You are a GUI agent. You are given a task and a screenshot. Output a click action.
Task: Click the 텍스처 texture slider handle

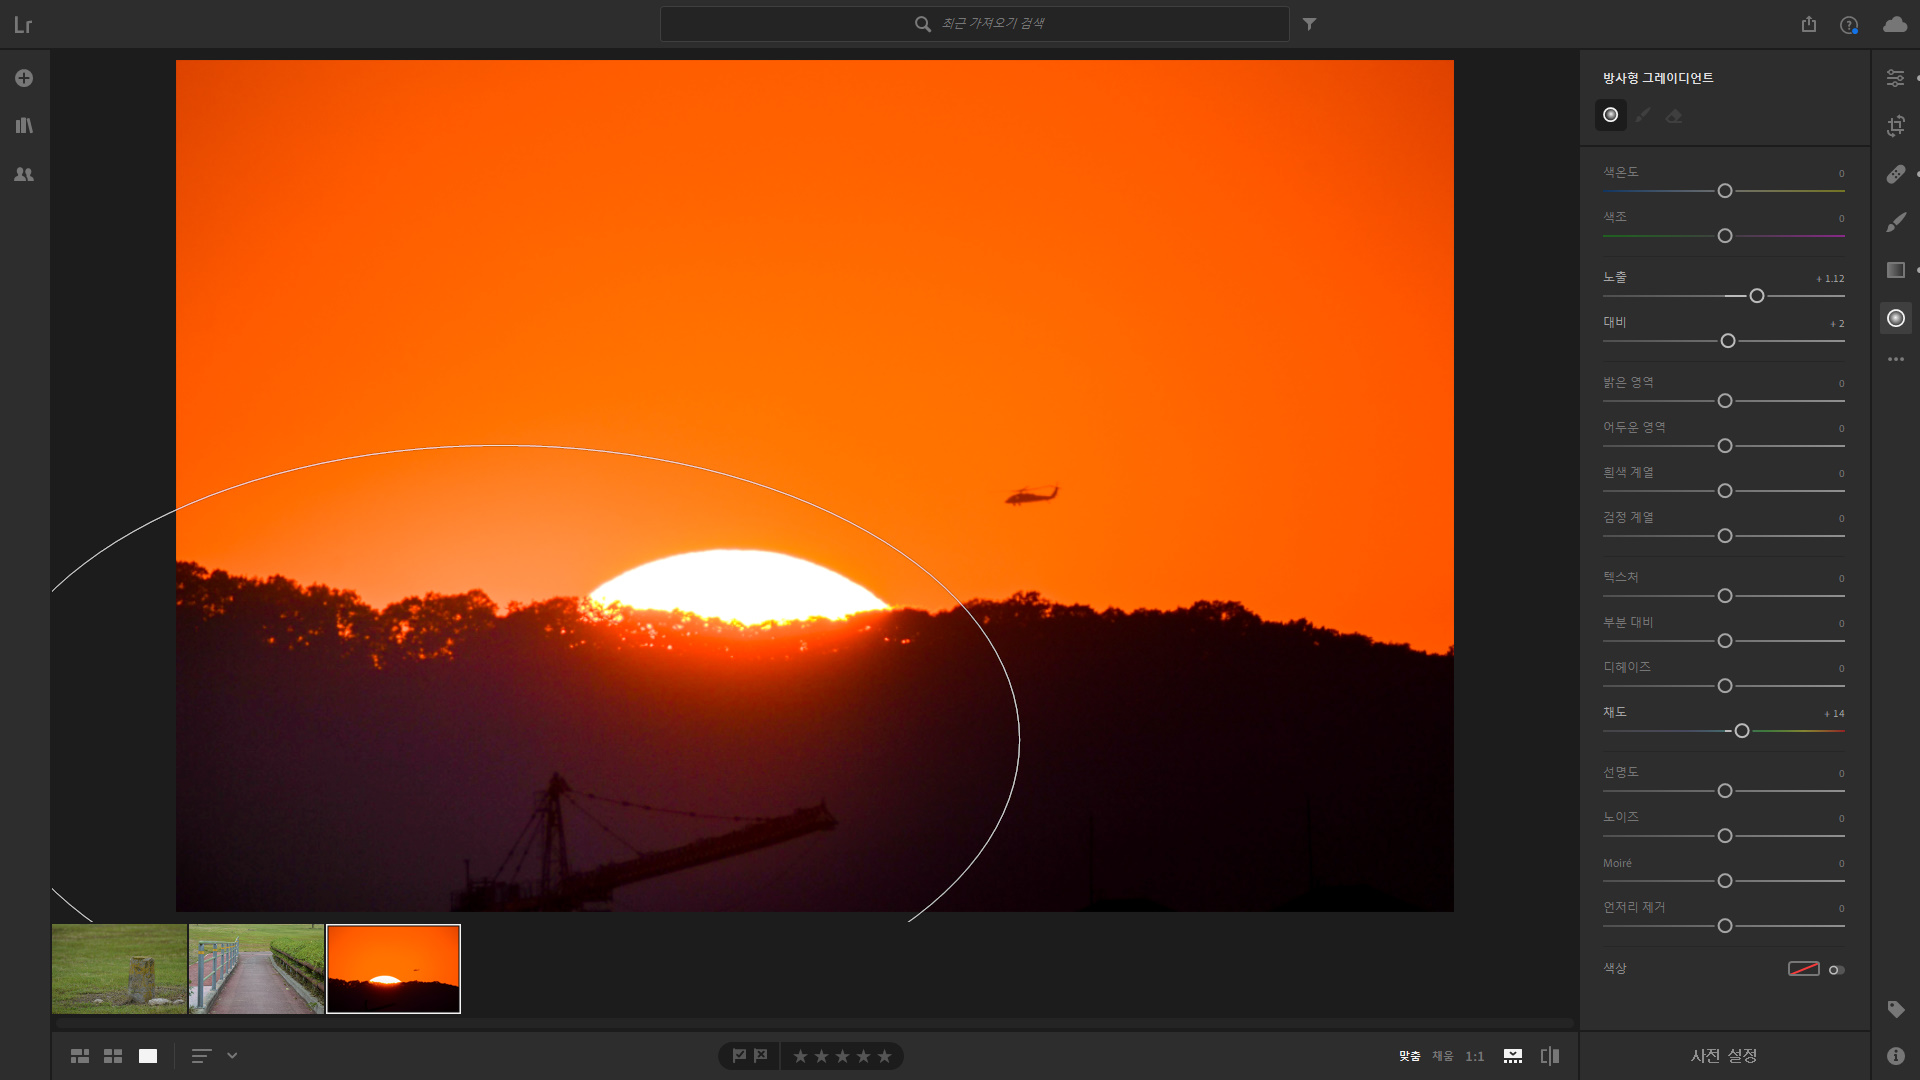(x=1725, y=596)
